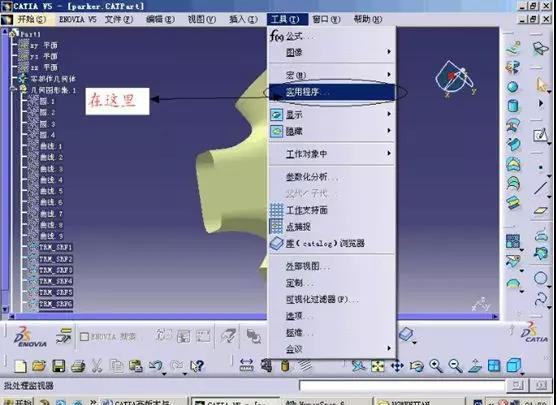
Task: Choose 定制... from the Tools menu
Action: [x=331, y=283]
